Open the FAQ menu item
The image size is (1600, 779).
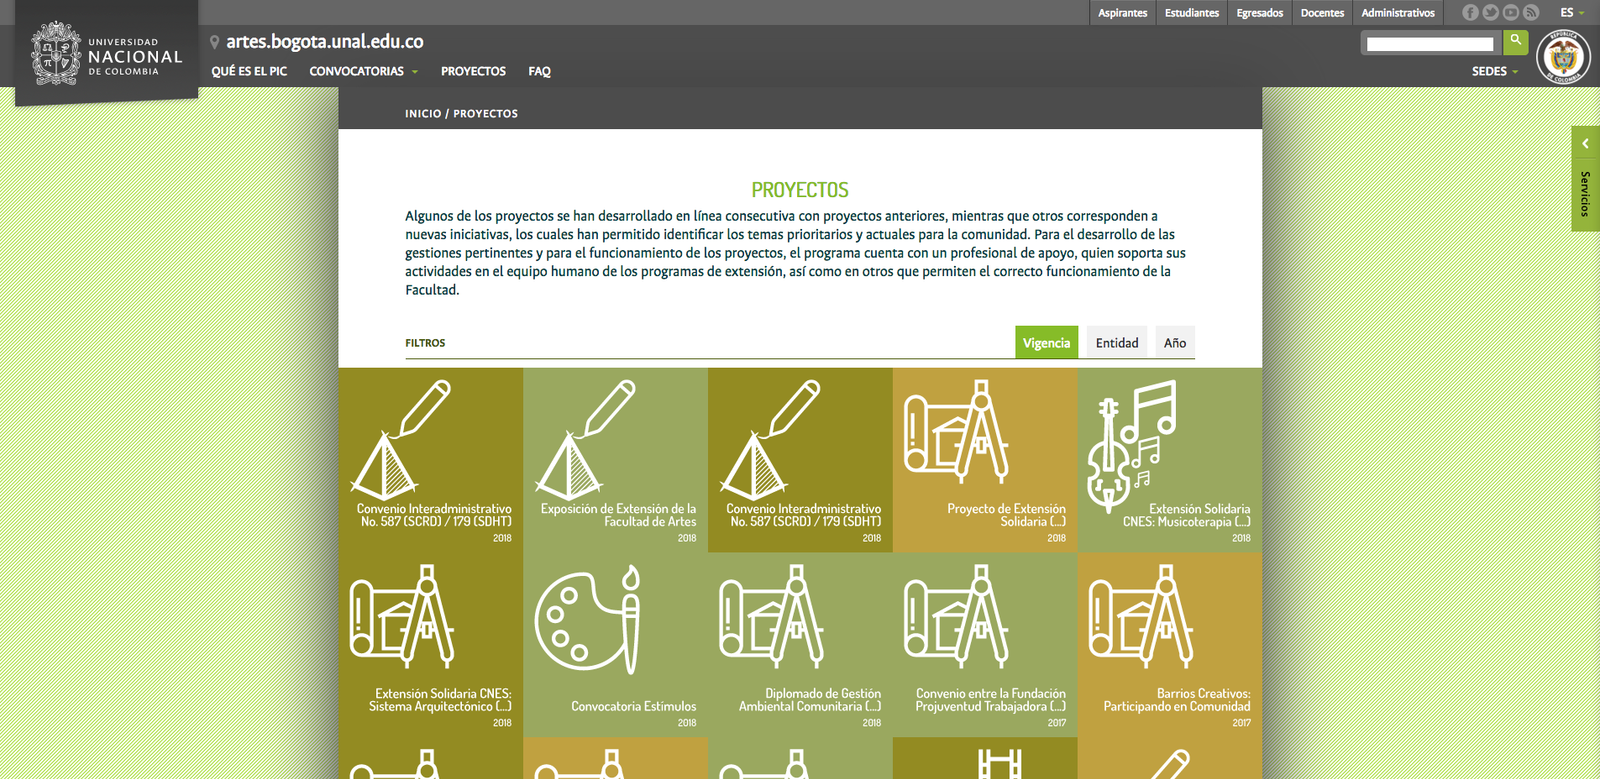point(539,72)
